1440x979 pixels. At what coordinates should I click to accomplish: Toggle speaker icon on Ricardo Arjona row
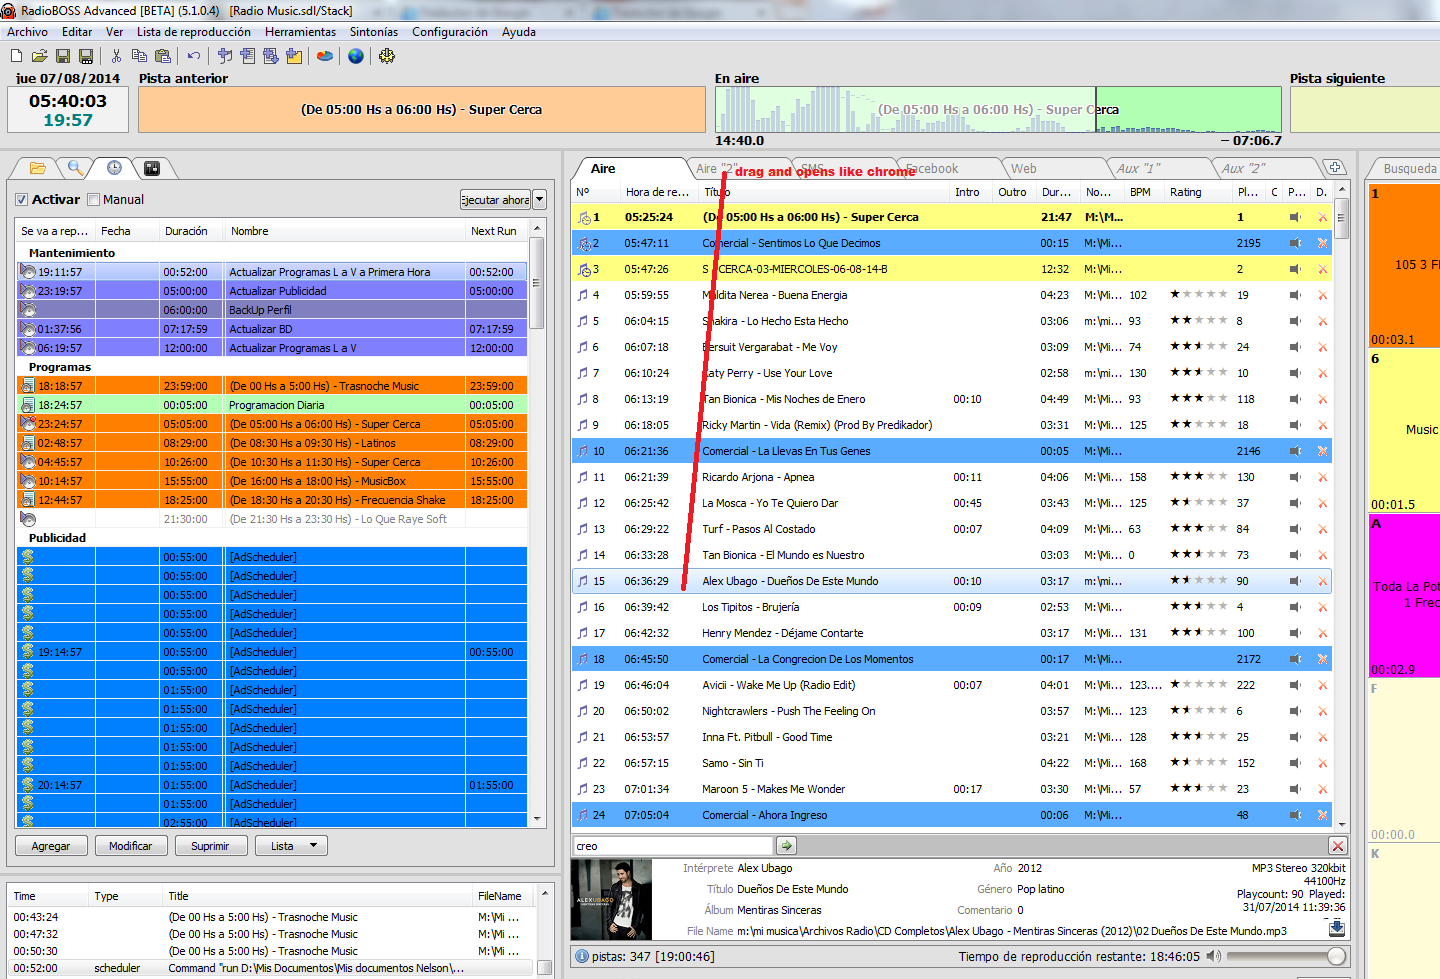1295,477
